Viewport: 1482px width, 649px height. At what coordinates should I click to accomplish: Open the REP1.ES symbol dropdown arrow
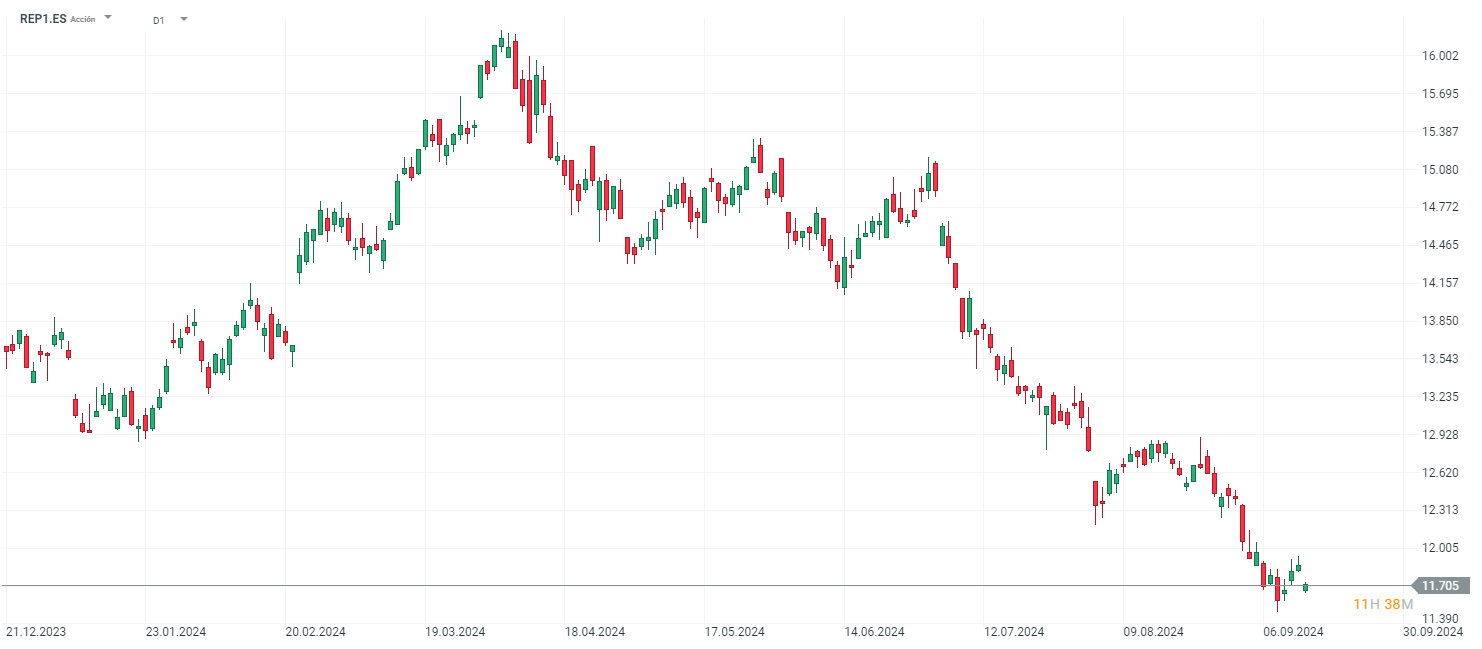click(x=108, y=18)
